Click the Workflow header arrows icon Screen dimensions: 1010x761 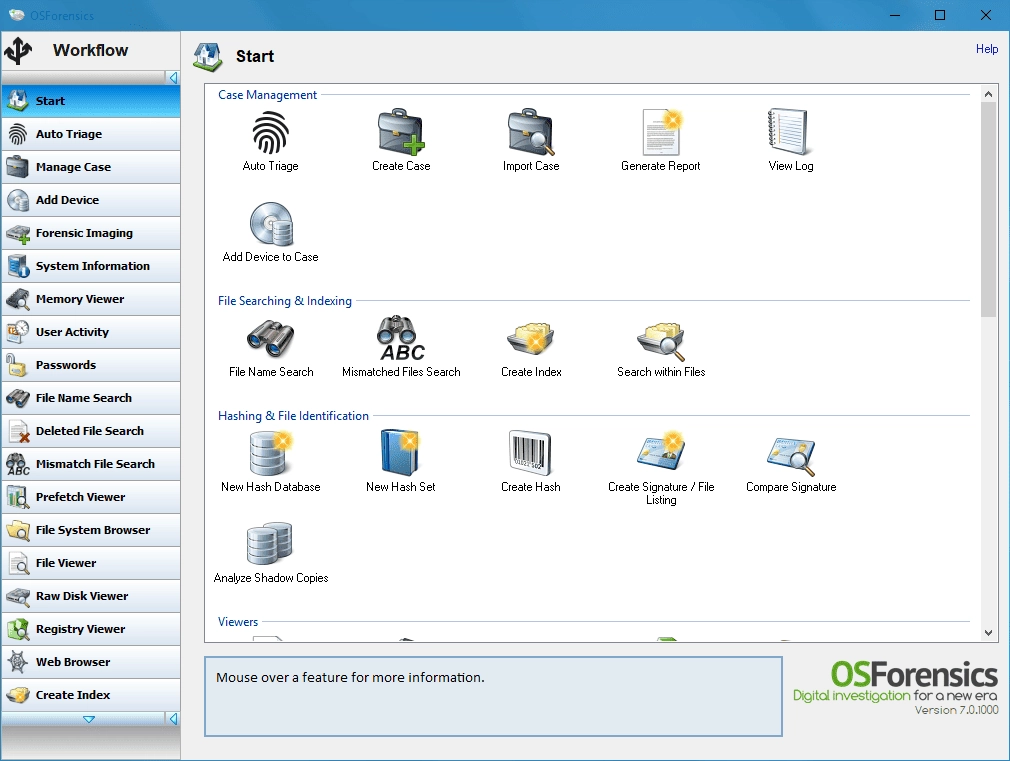19,50
